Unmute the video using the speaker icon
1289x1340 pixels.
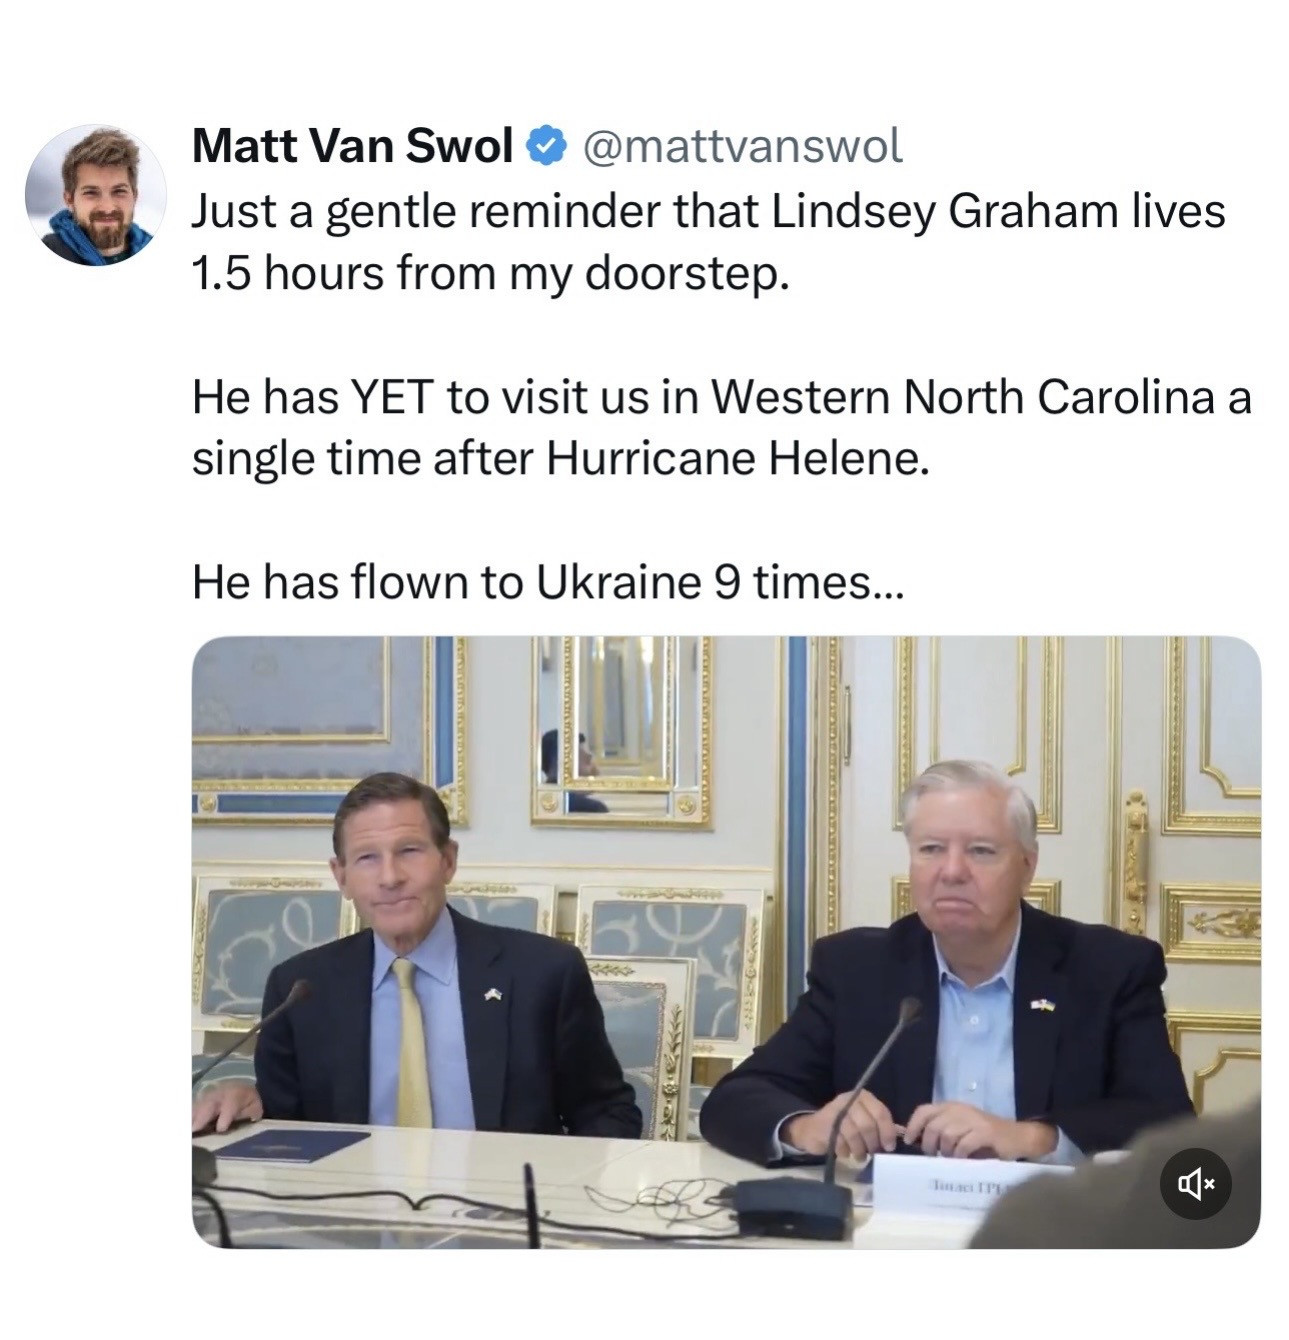click(1195, 1184)
